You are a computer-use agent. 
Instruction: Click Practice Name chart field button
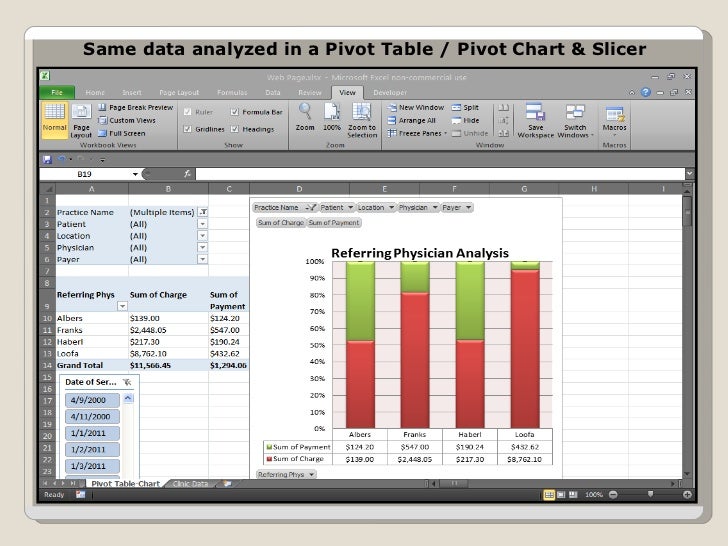[x=285, y=208]
